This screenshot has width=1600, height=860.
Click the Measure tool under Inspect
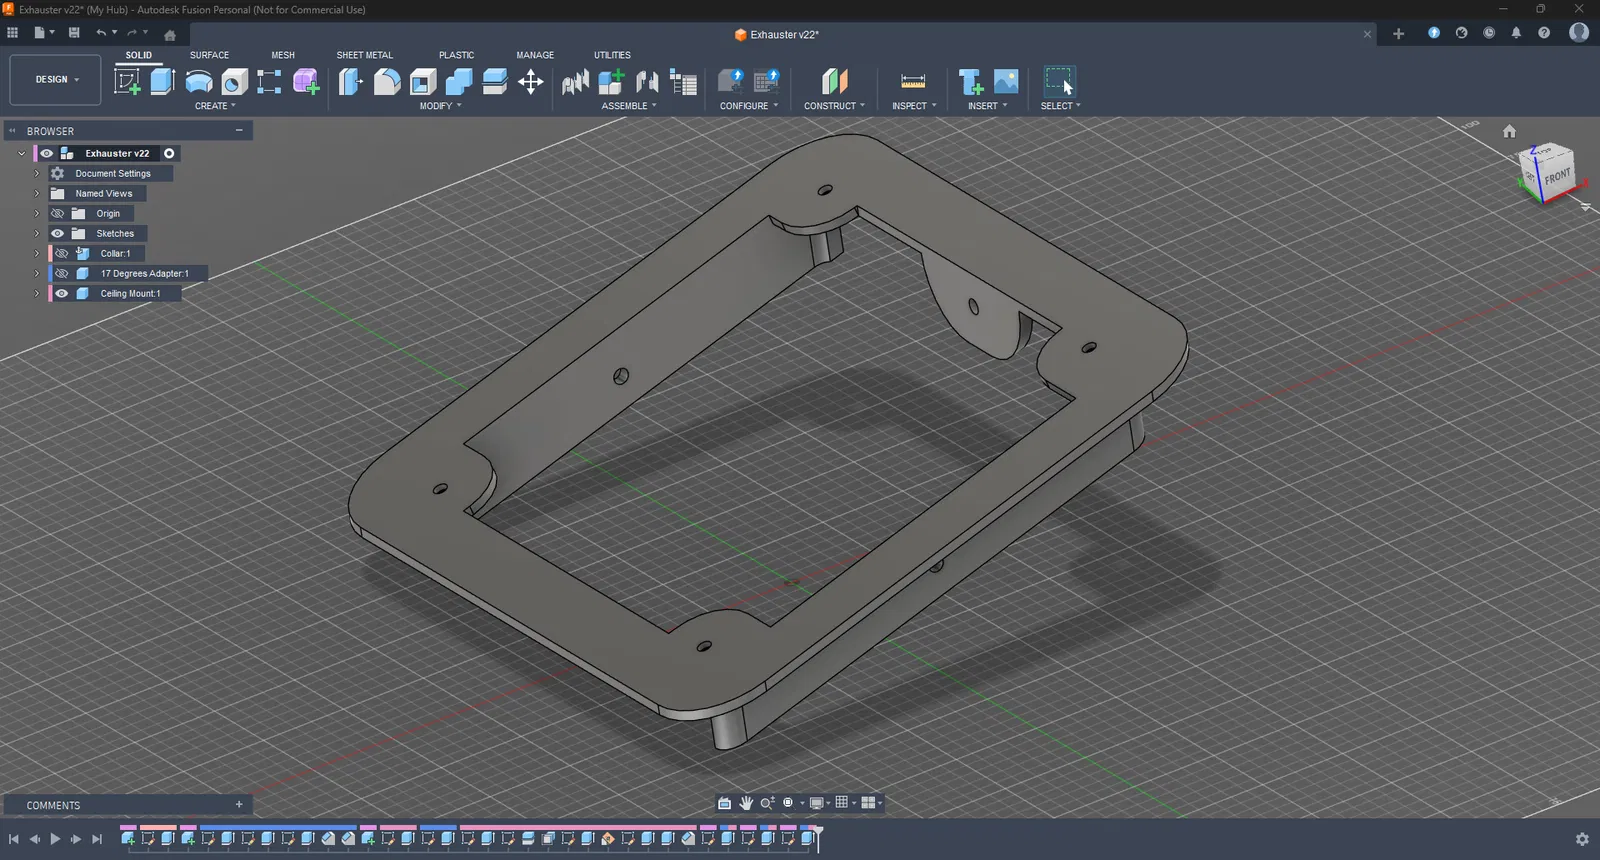click(x=913, y=81)
